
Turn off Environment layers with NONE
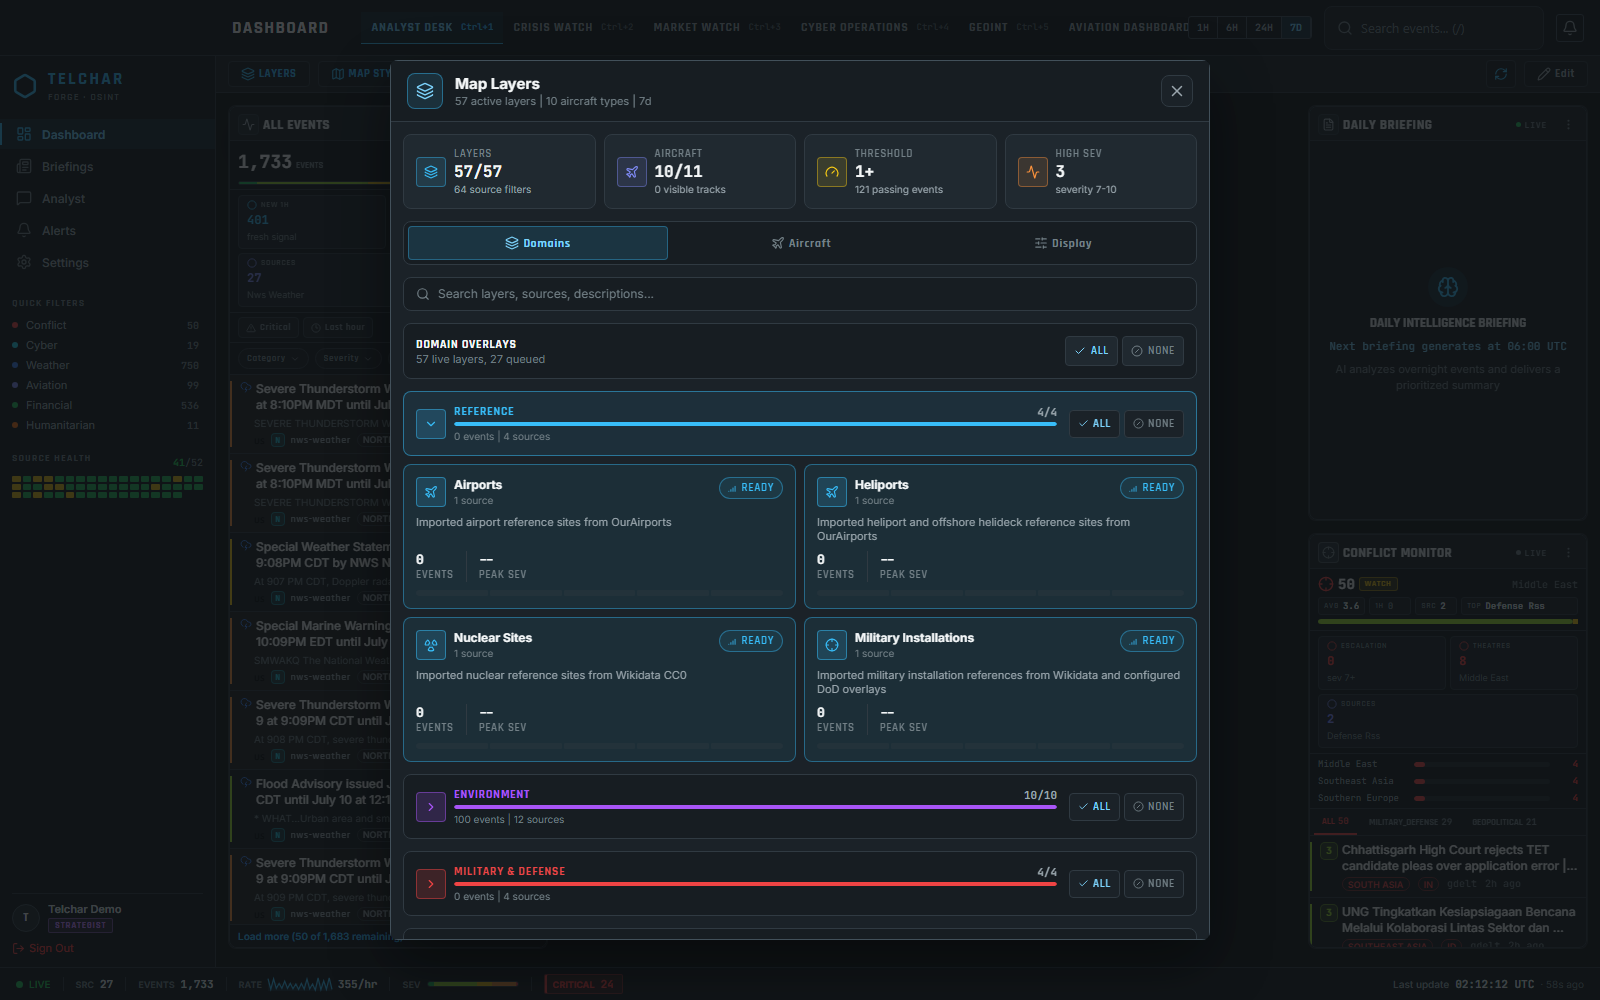click(1154, 807)
